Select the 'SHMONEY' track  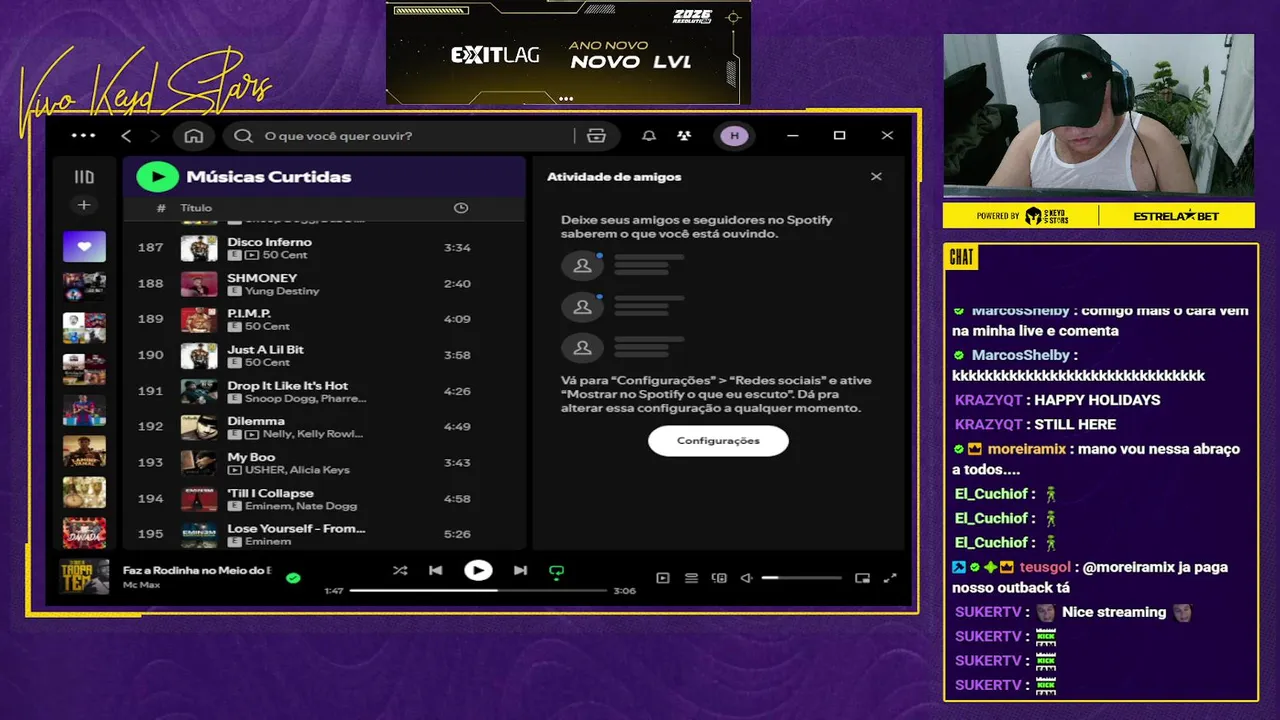tap(324, 284)
